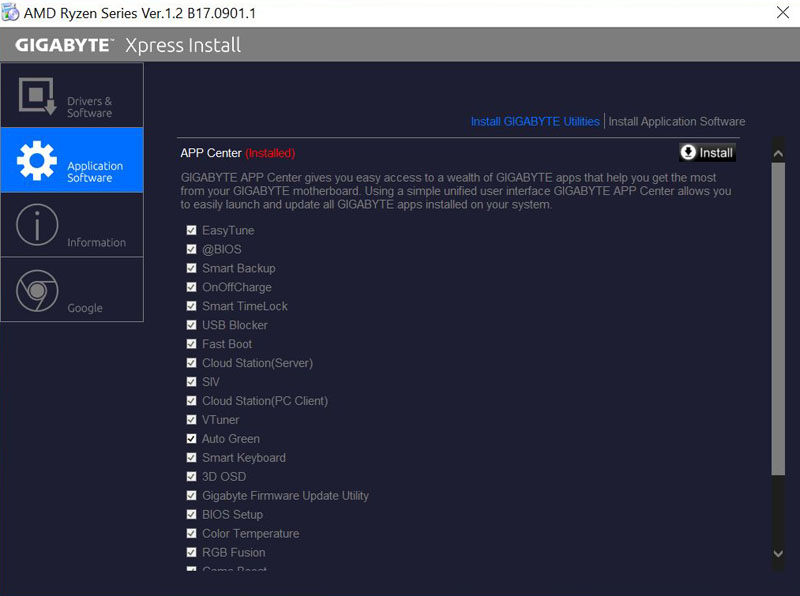Uncheck the USB Blocker option
The width and height of the screenshot is (800, 596).
[191, 325]
